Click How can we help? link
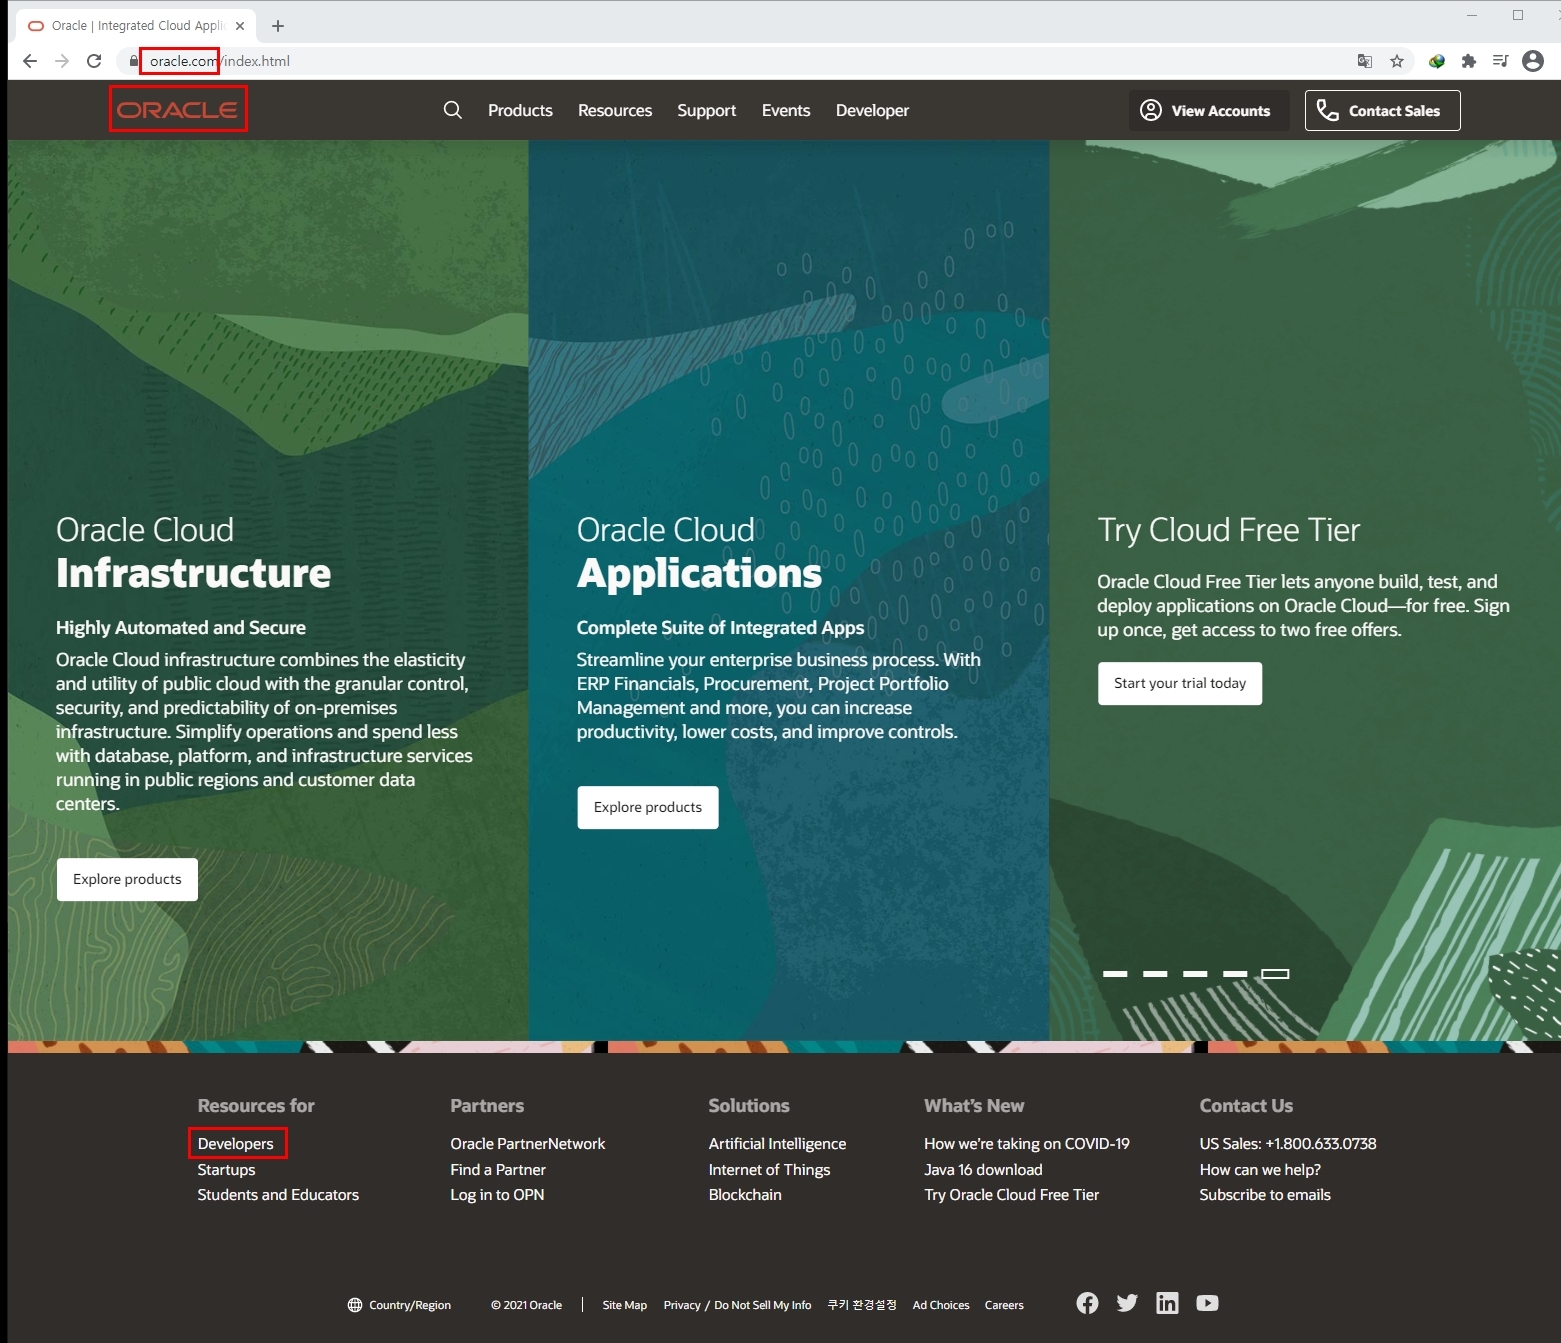Viewport: 1561px width, 1343px height. click(x=1260, y=1169)
